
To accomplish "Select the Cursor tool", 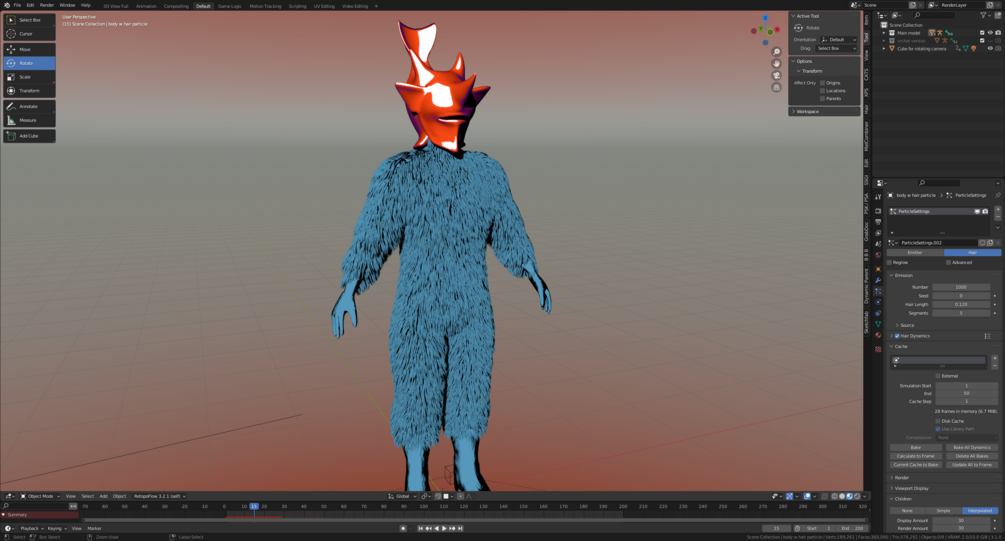I will coord(29,33).
